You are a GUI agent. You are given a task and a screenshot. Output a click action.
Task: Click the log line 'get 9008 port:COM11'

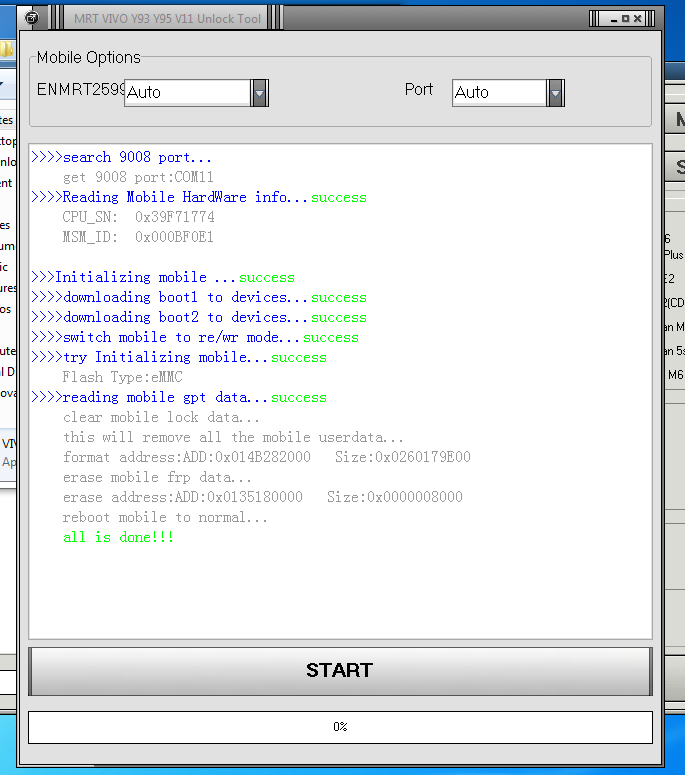coord(138,177)
